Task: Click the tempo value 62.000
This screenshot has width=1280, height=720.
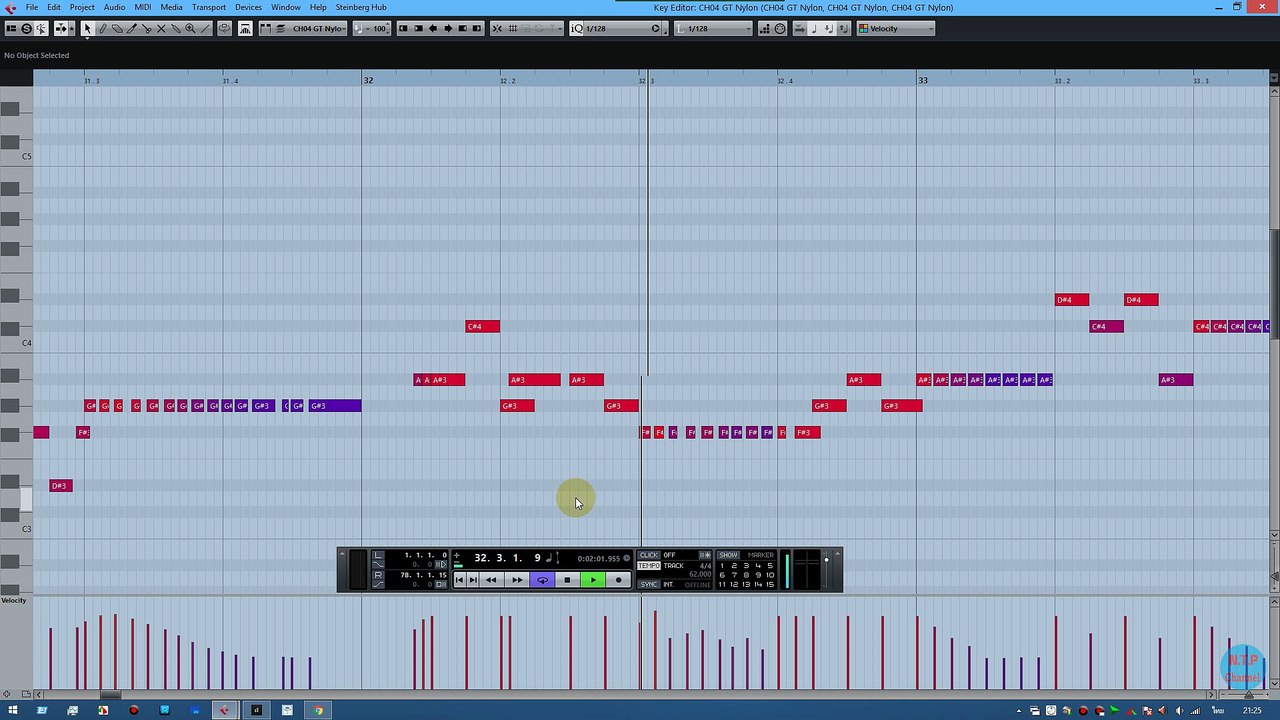Action: [x=700, y=574]
